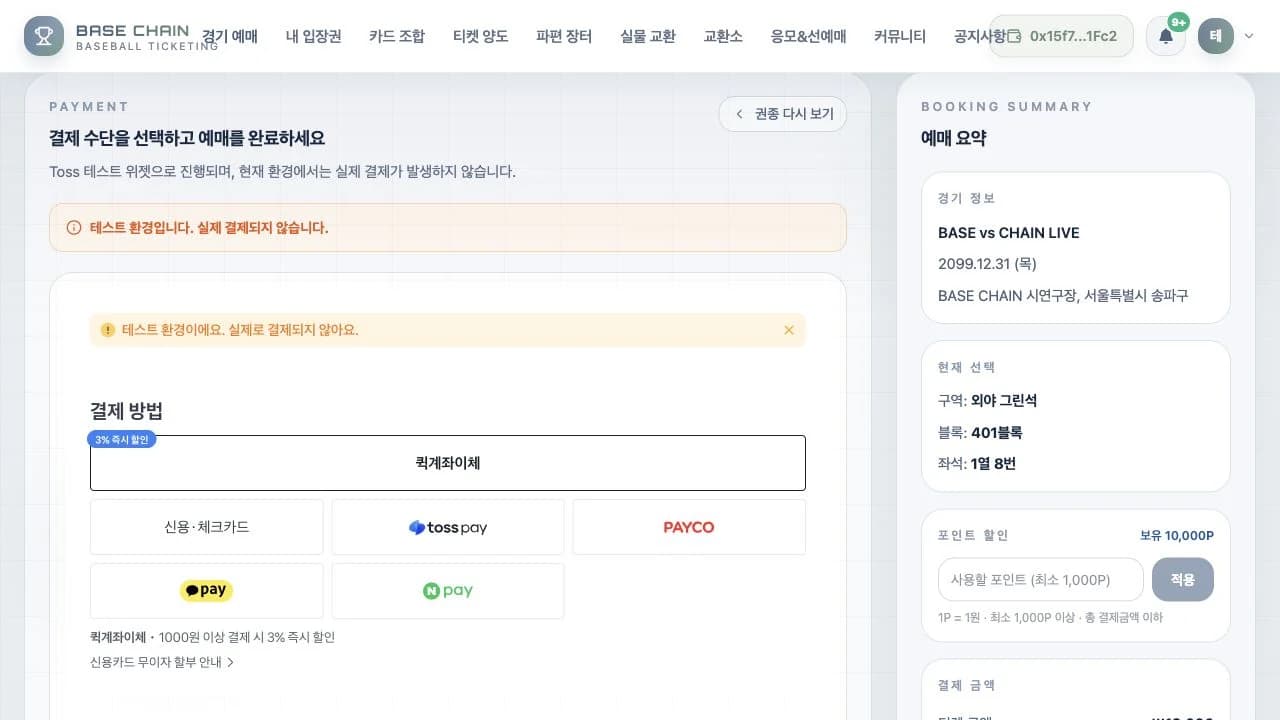Dismiss the yellow test environment notice

pos(789,330)
